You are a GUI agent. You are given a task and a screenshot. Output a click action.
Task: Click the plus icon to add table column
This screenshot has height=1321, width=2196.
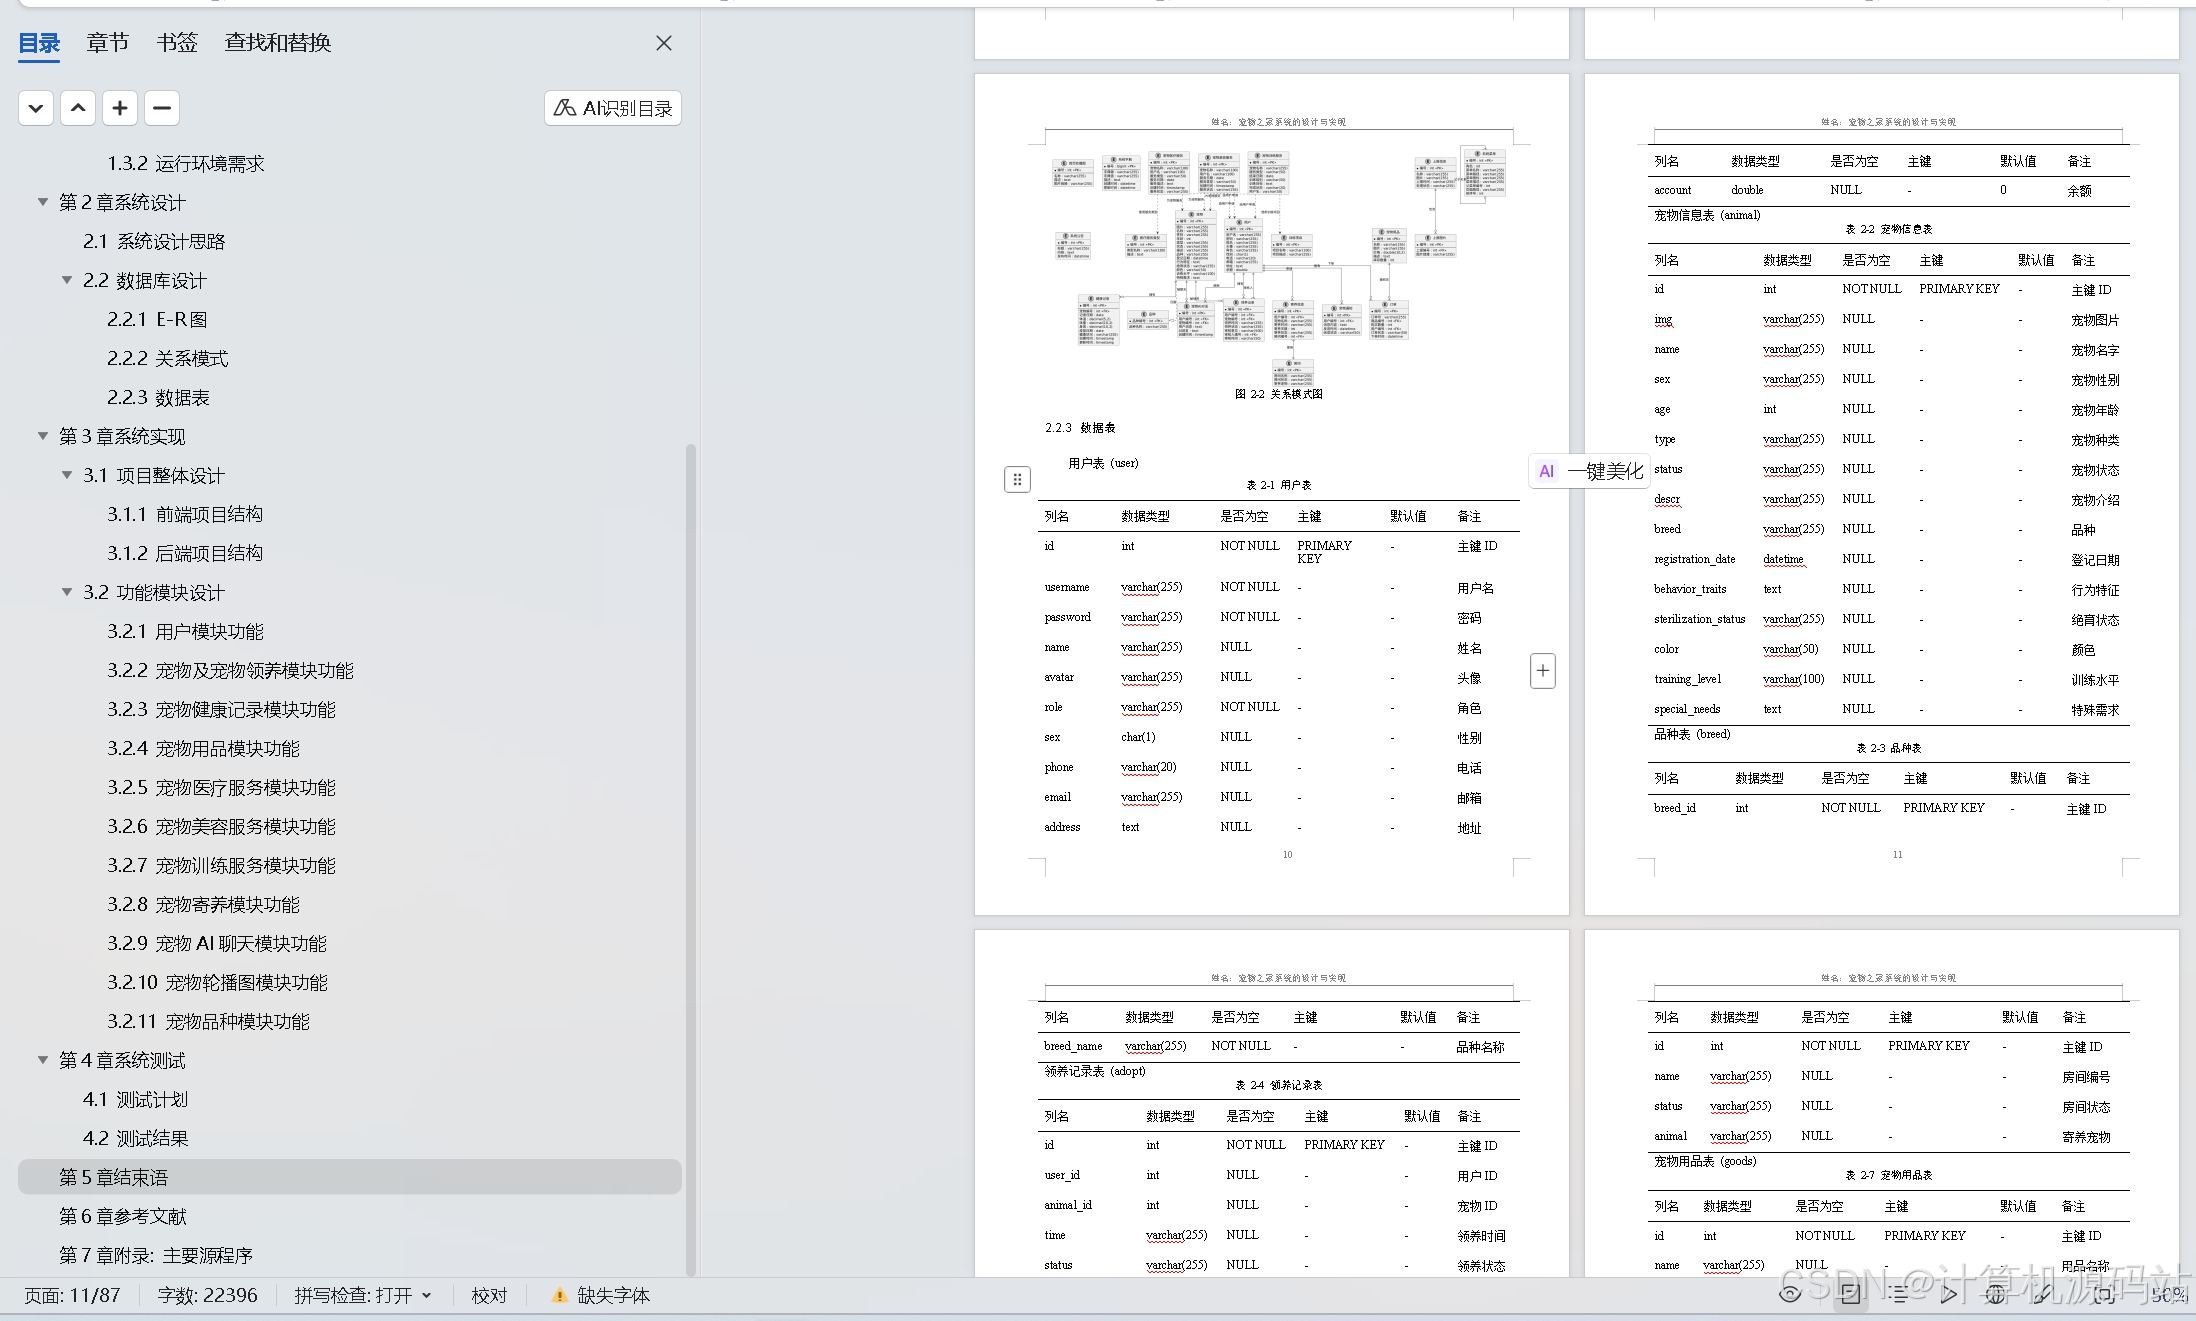click(1543, 671)
